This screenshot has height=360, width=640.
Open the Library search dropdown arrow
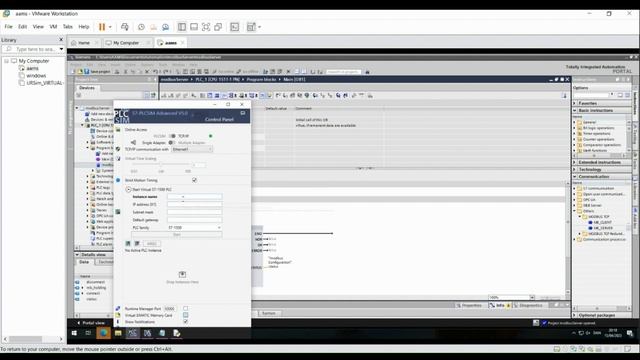(61, 49)
